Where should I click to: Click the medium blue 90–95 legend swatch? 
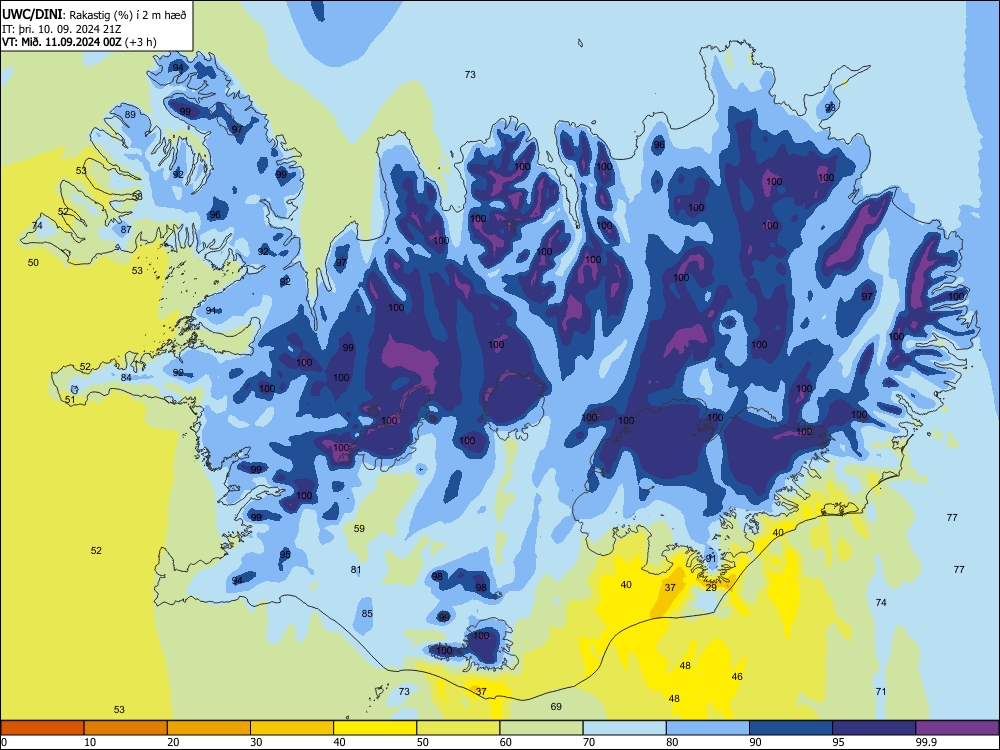(x=791, y=728)
